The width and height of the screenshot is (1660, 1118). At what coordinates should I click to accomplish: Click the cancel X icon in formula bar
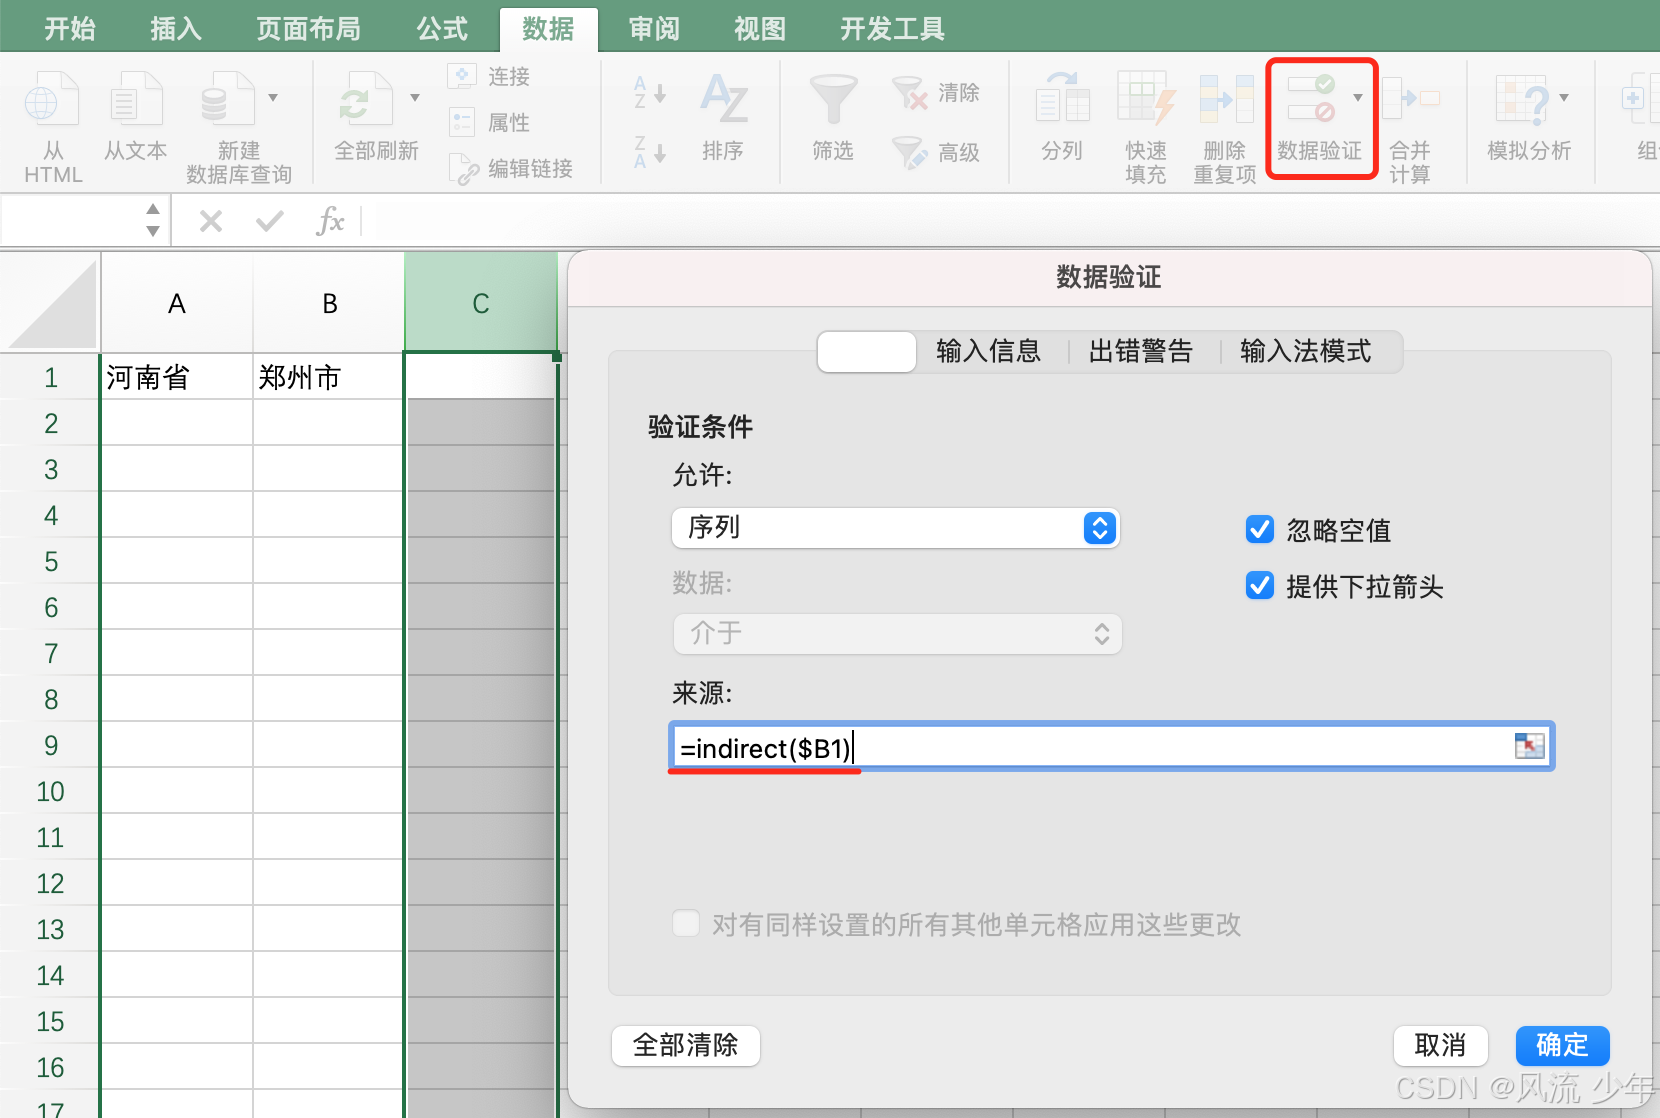click(x=211, y=221)
